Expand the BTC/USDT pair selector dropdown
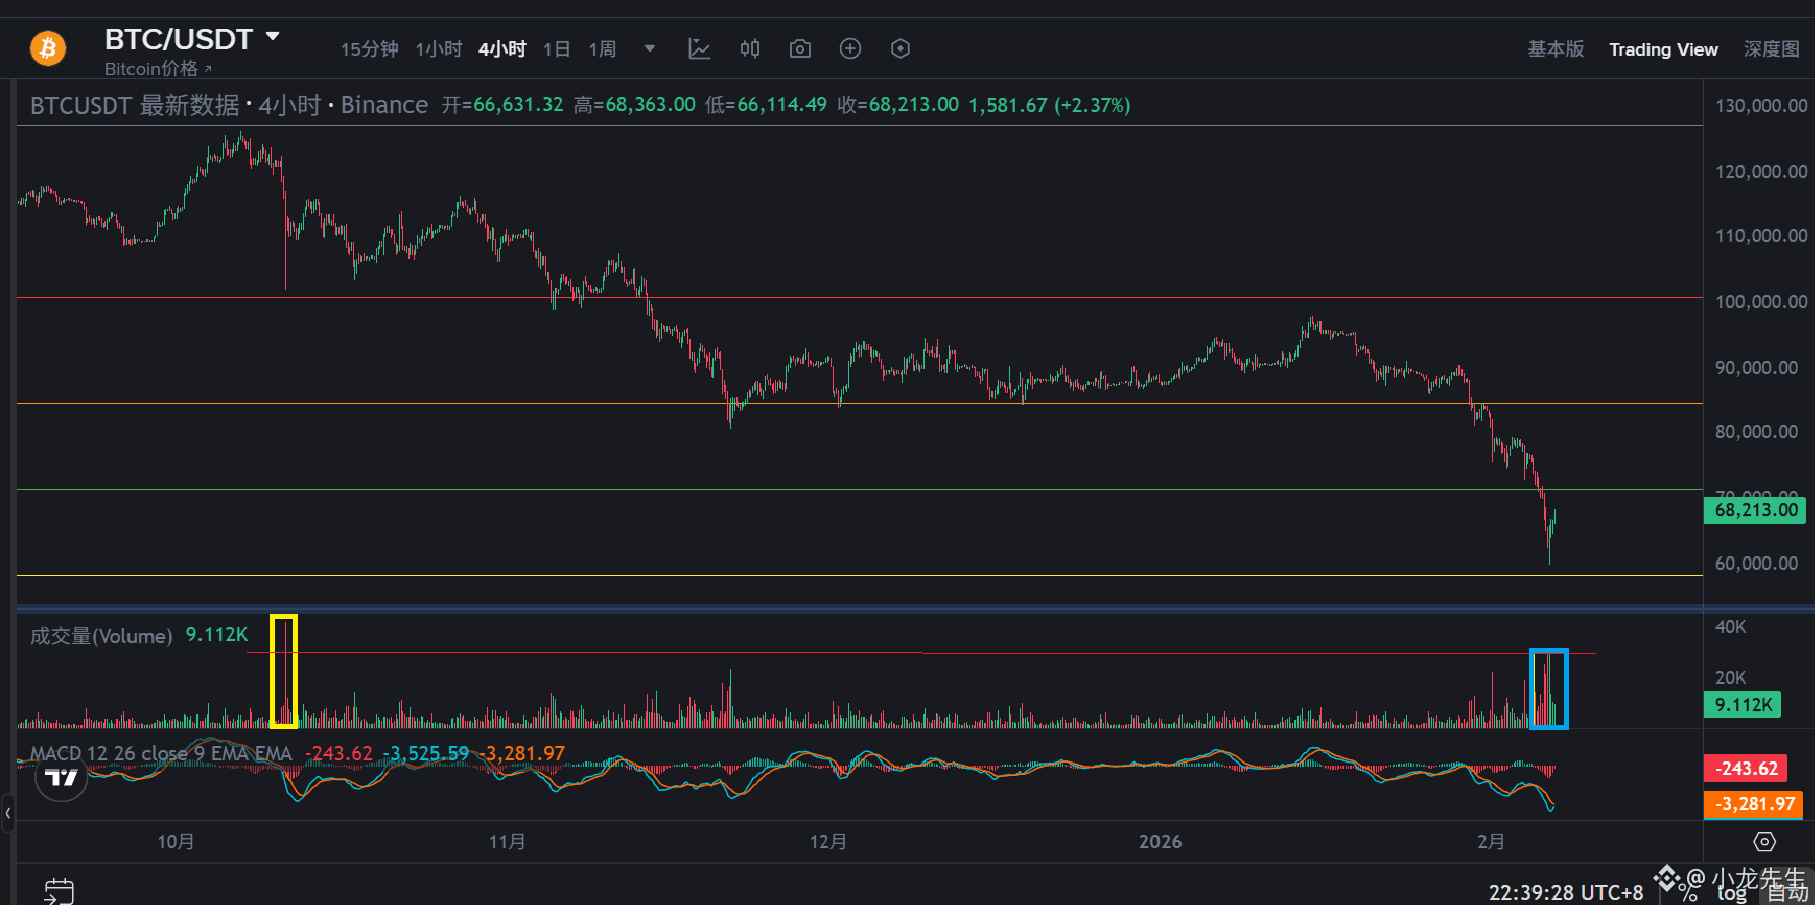This screenshot has height=905, width=1815. (272, 38)
